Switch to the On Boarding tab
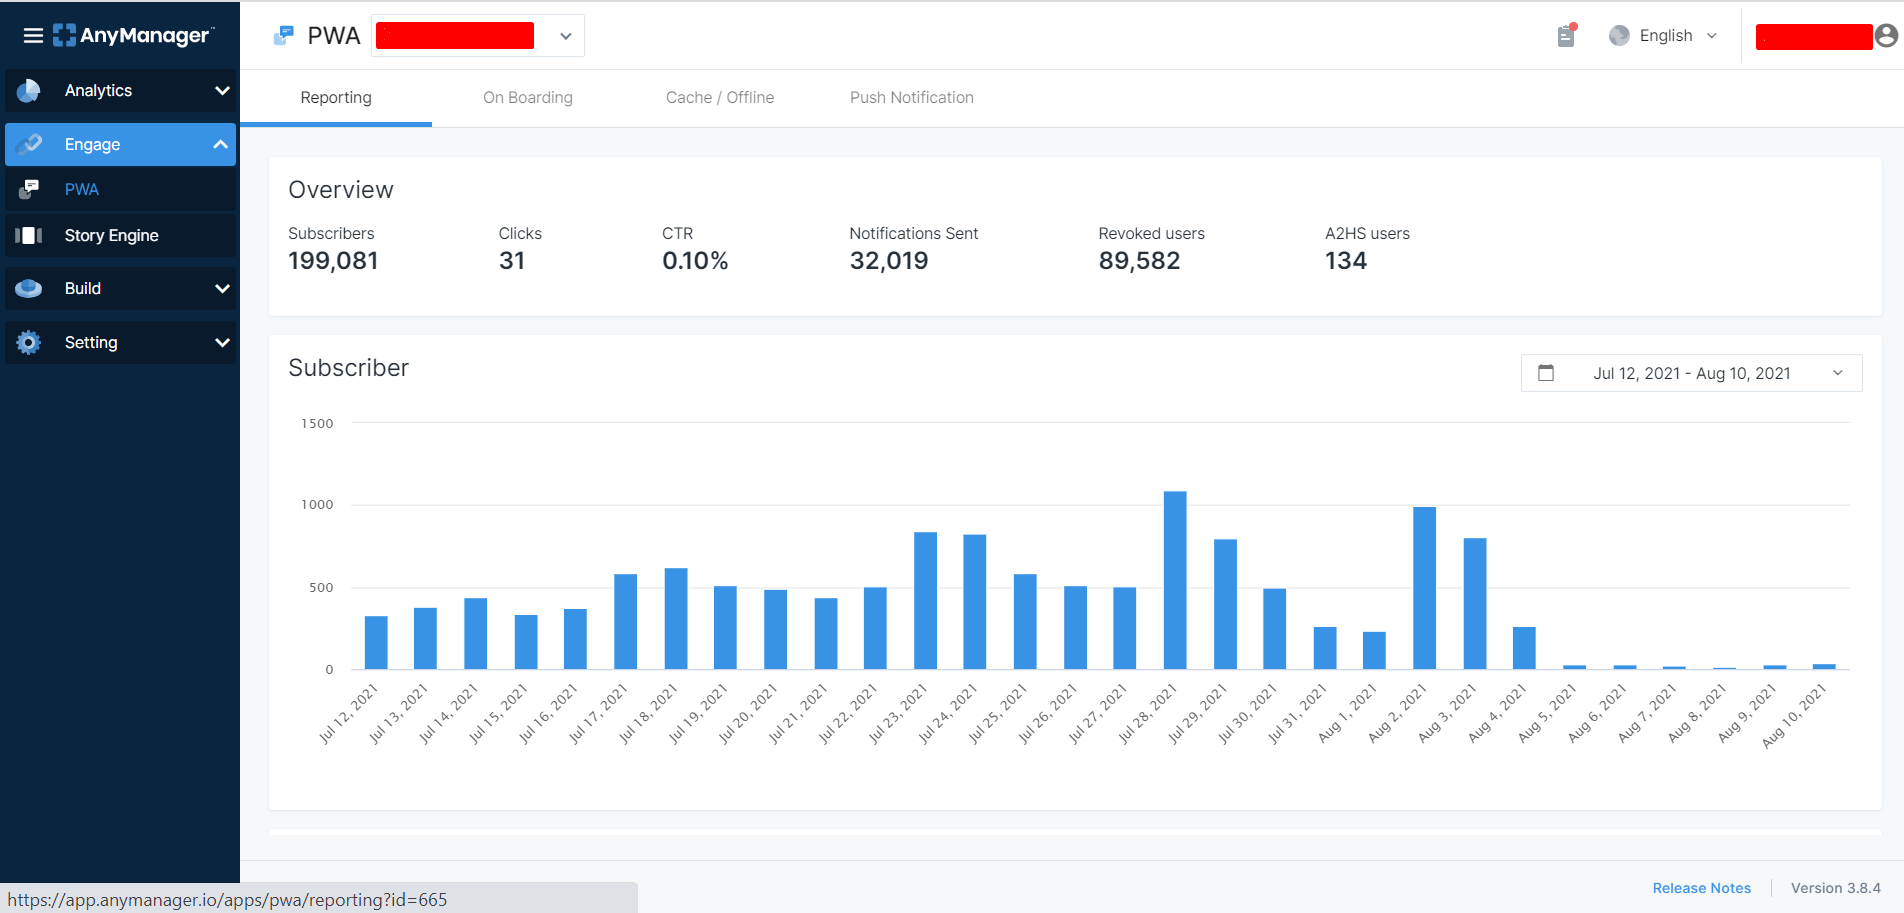 pos(527,98)
